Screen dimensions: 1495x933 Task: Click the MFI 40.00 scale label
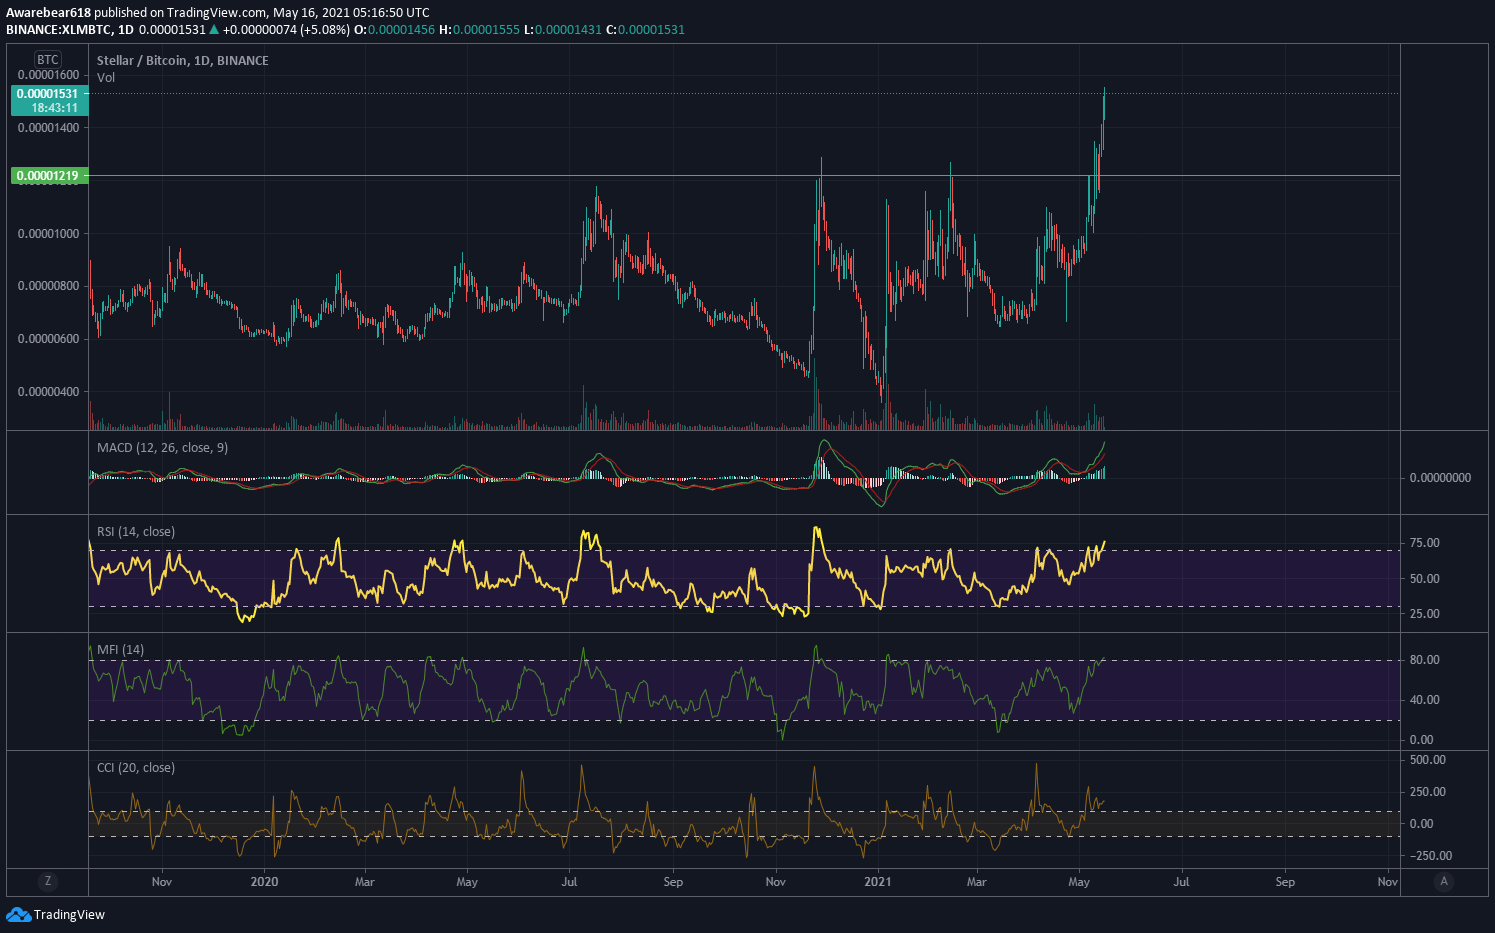click(x=1424, y=700)
